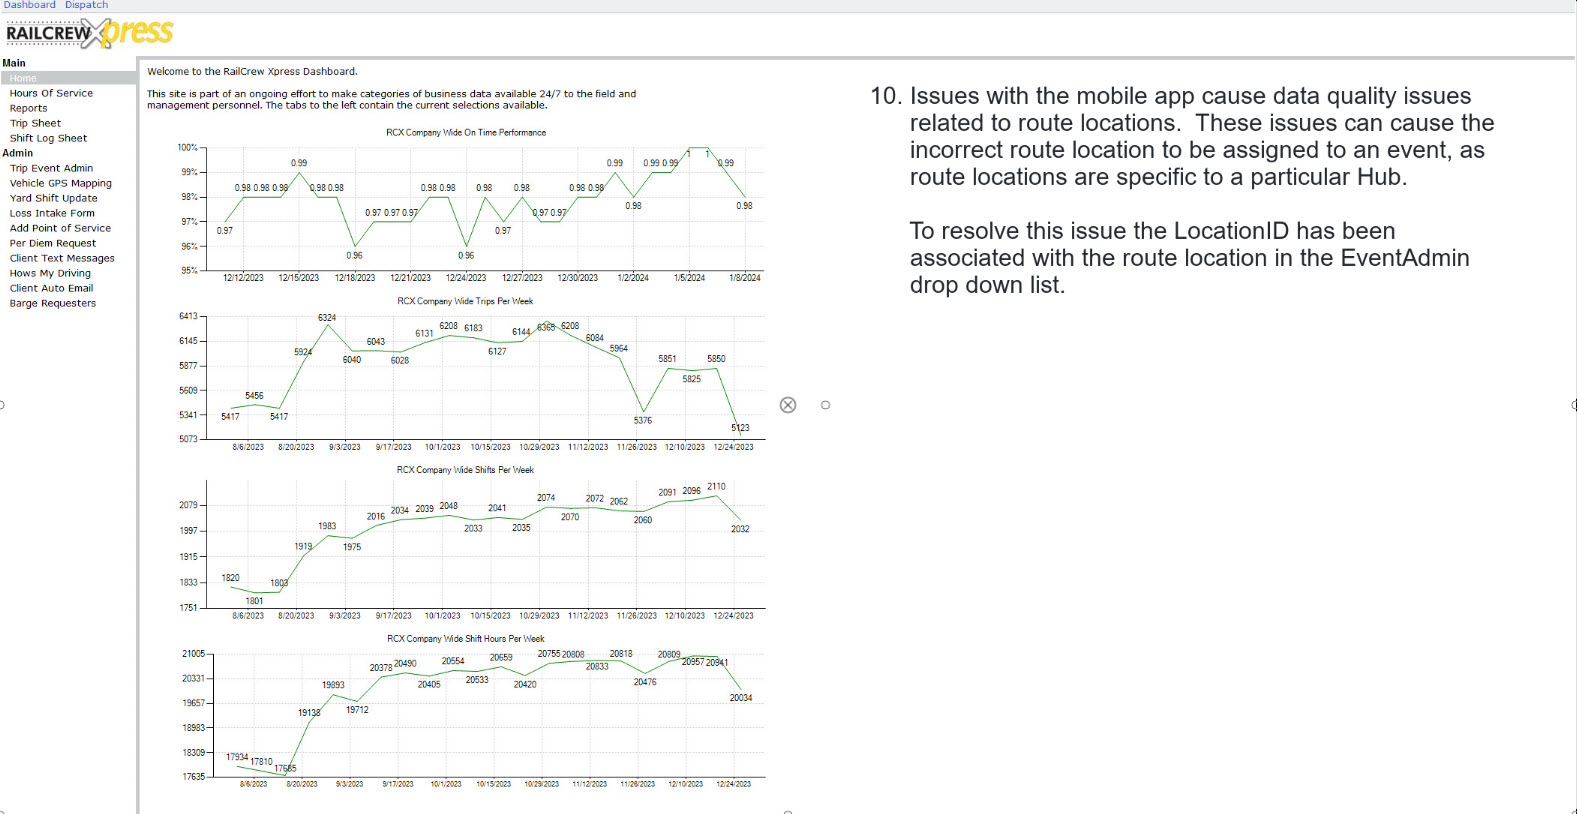Open Client Text Messages

click(62, 258)
